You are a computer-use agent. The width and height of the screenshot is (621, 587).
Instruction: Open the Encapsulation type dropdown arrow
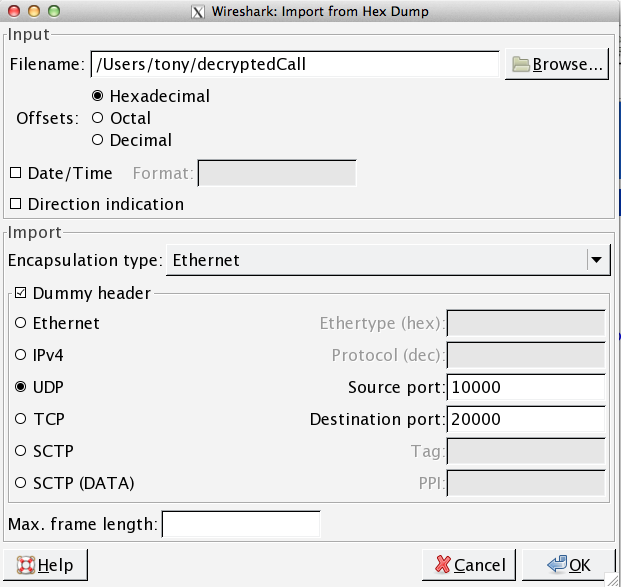pos(596,260)
